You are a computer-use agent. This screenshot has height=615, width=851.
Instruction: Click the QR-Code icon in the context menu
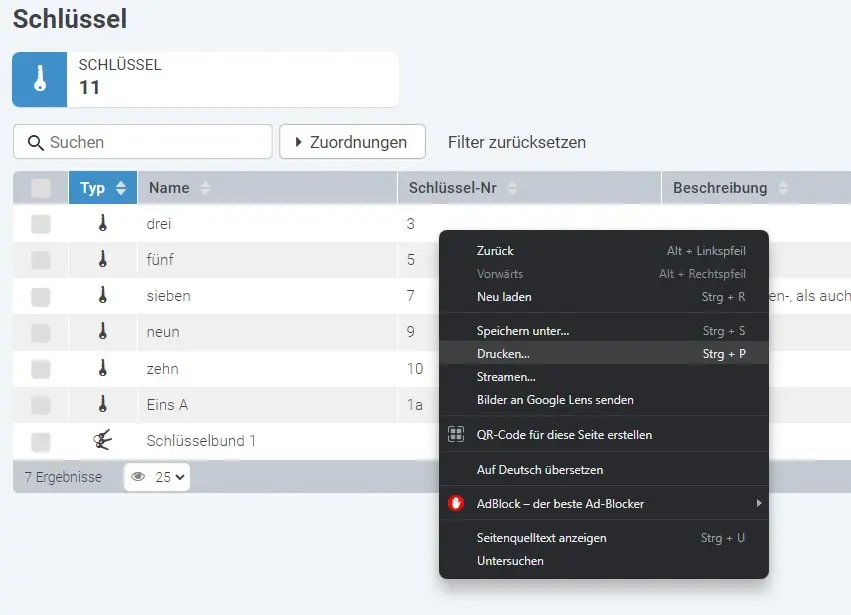coord(457,436)
